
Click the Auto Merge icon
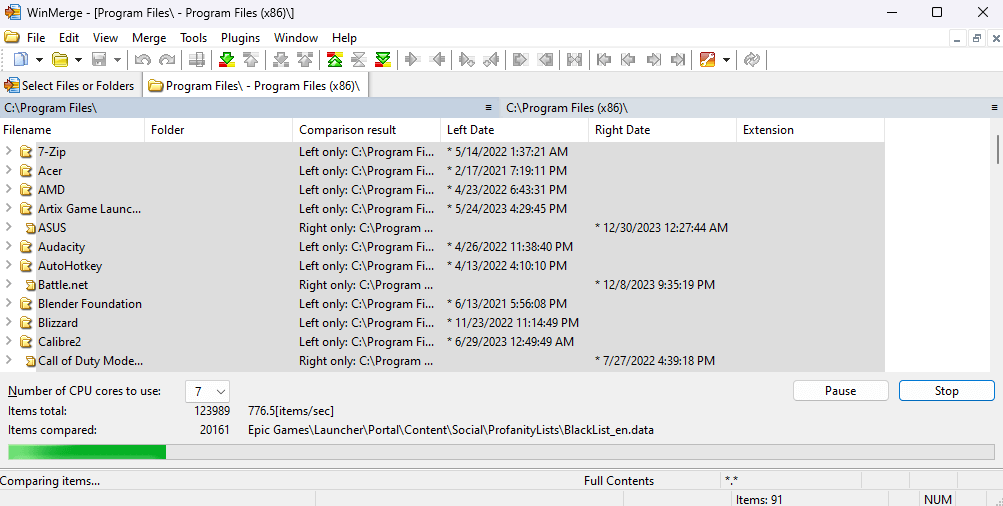(574, 60)
